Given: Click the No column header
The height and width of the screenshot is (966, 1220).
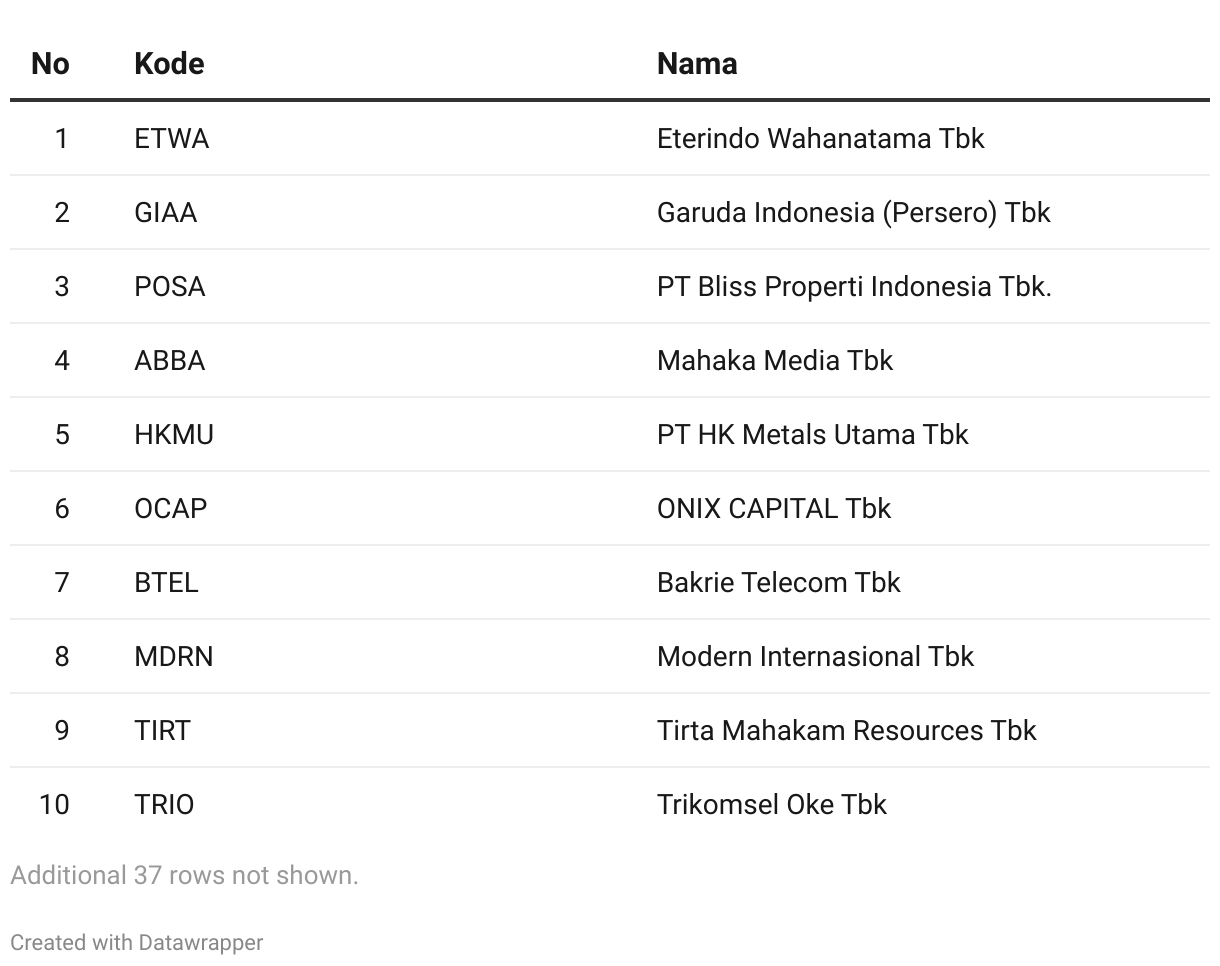Looking at the screenshot, I should (x=50, y=63).
